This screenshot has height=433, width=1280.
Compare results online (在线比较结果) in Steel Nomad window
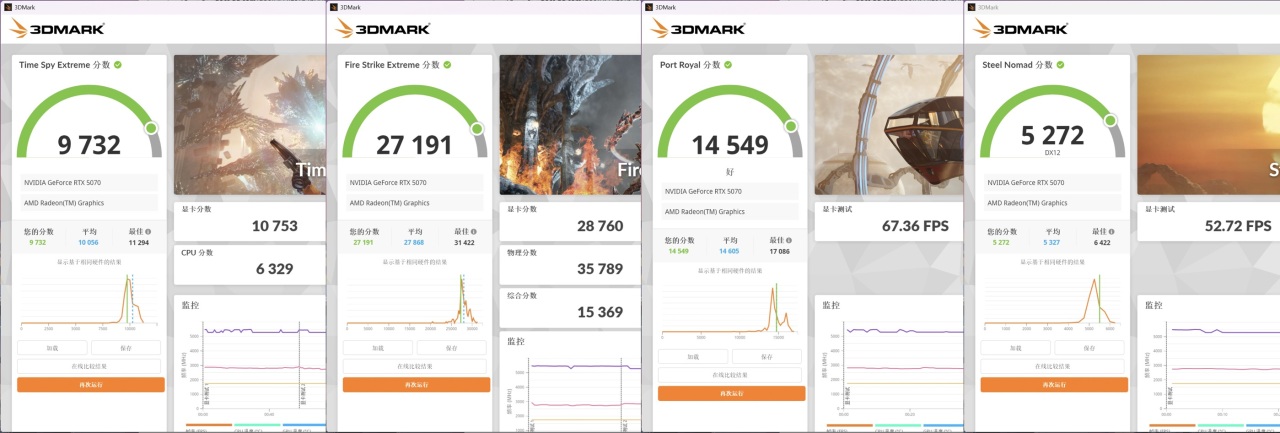(x=1053, y=366)
